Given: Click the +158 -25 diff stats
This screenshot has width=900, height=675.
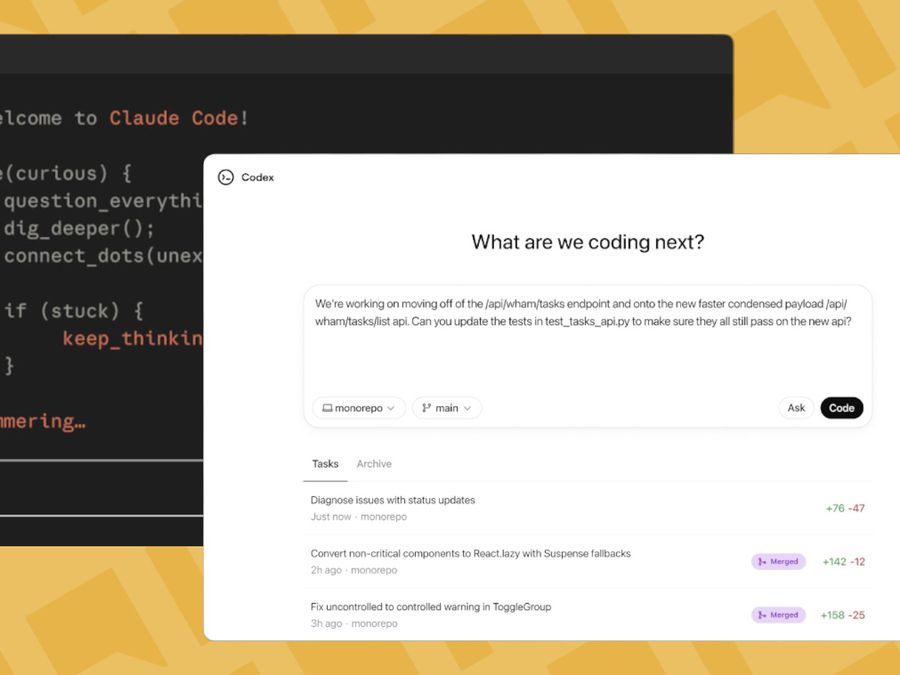Looking at the screenshot, I should coord(843,615).
